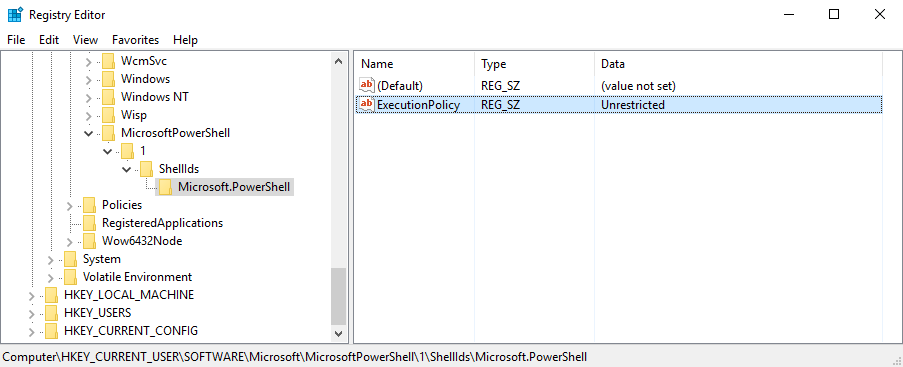Screen dimensions: 903x367
Task: Click the tree pane scroll down arrow
Action: (339, 333)
